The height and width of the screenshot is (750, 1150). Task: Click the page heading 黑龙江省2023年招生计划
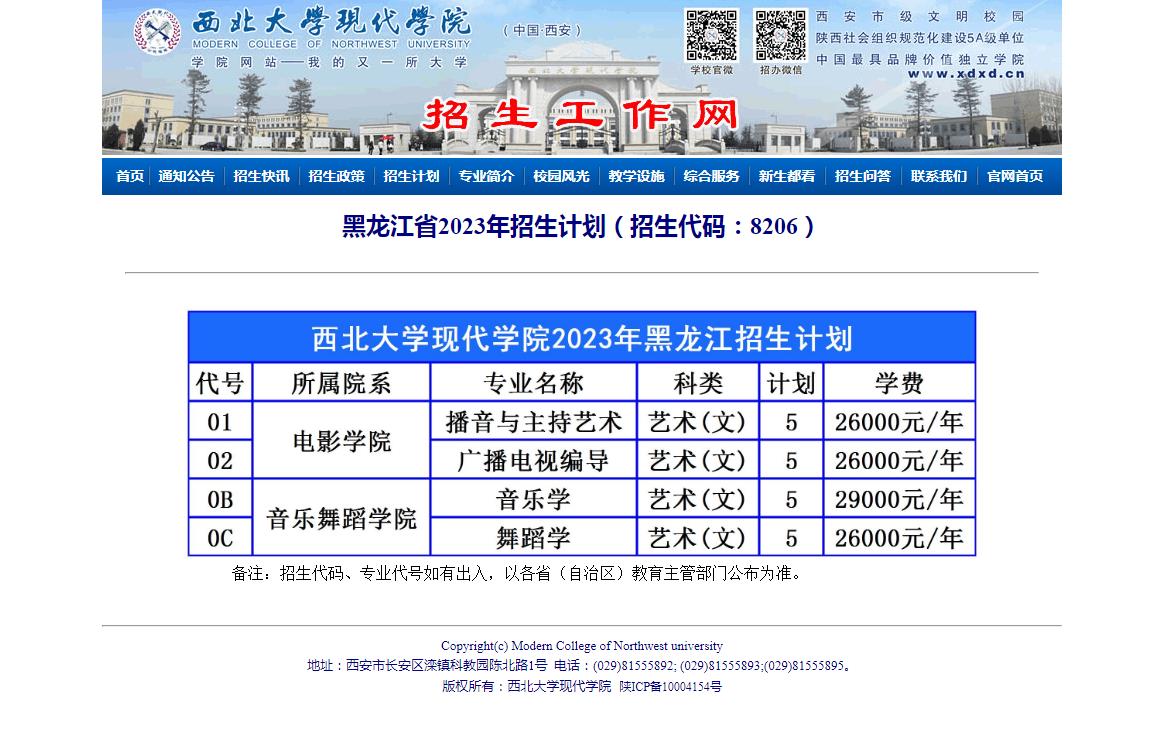click(x=579, y=227)
